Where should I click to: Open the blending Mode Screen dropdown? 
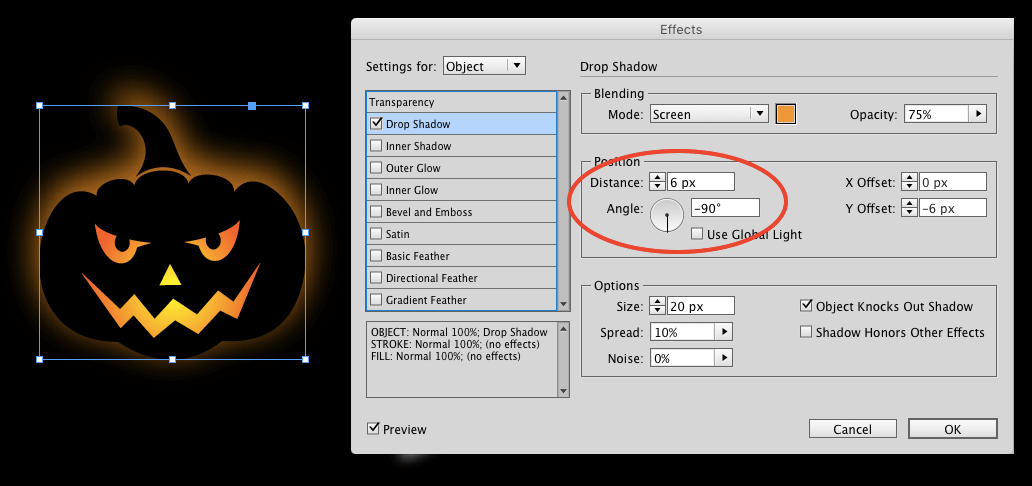pos(709,114)
